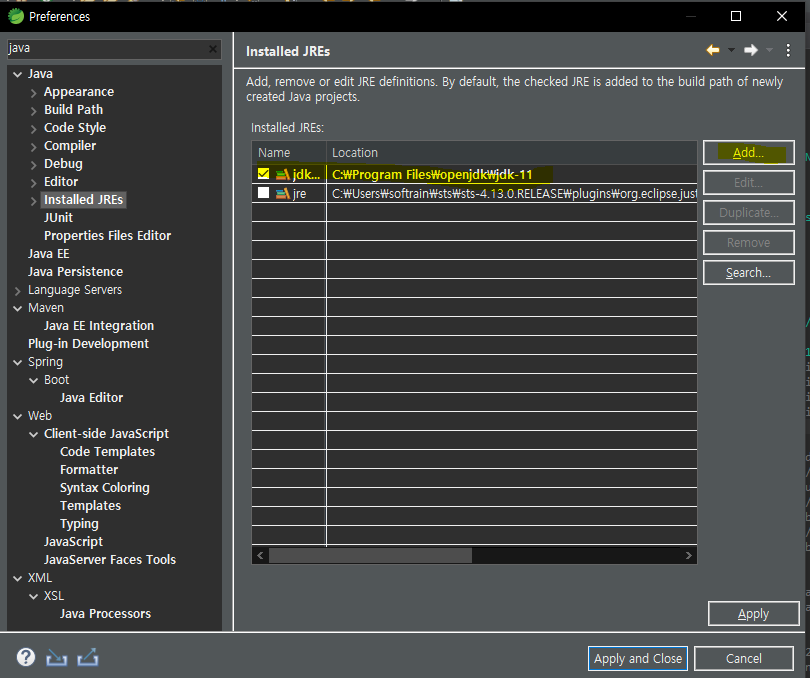Collapse the Java tree node

pos(18,74)
